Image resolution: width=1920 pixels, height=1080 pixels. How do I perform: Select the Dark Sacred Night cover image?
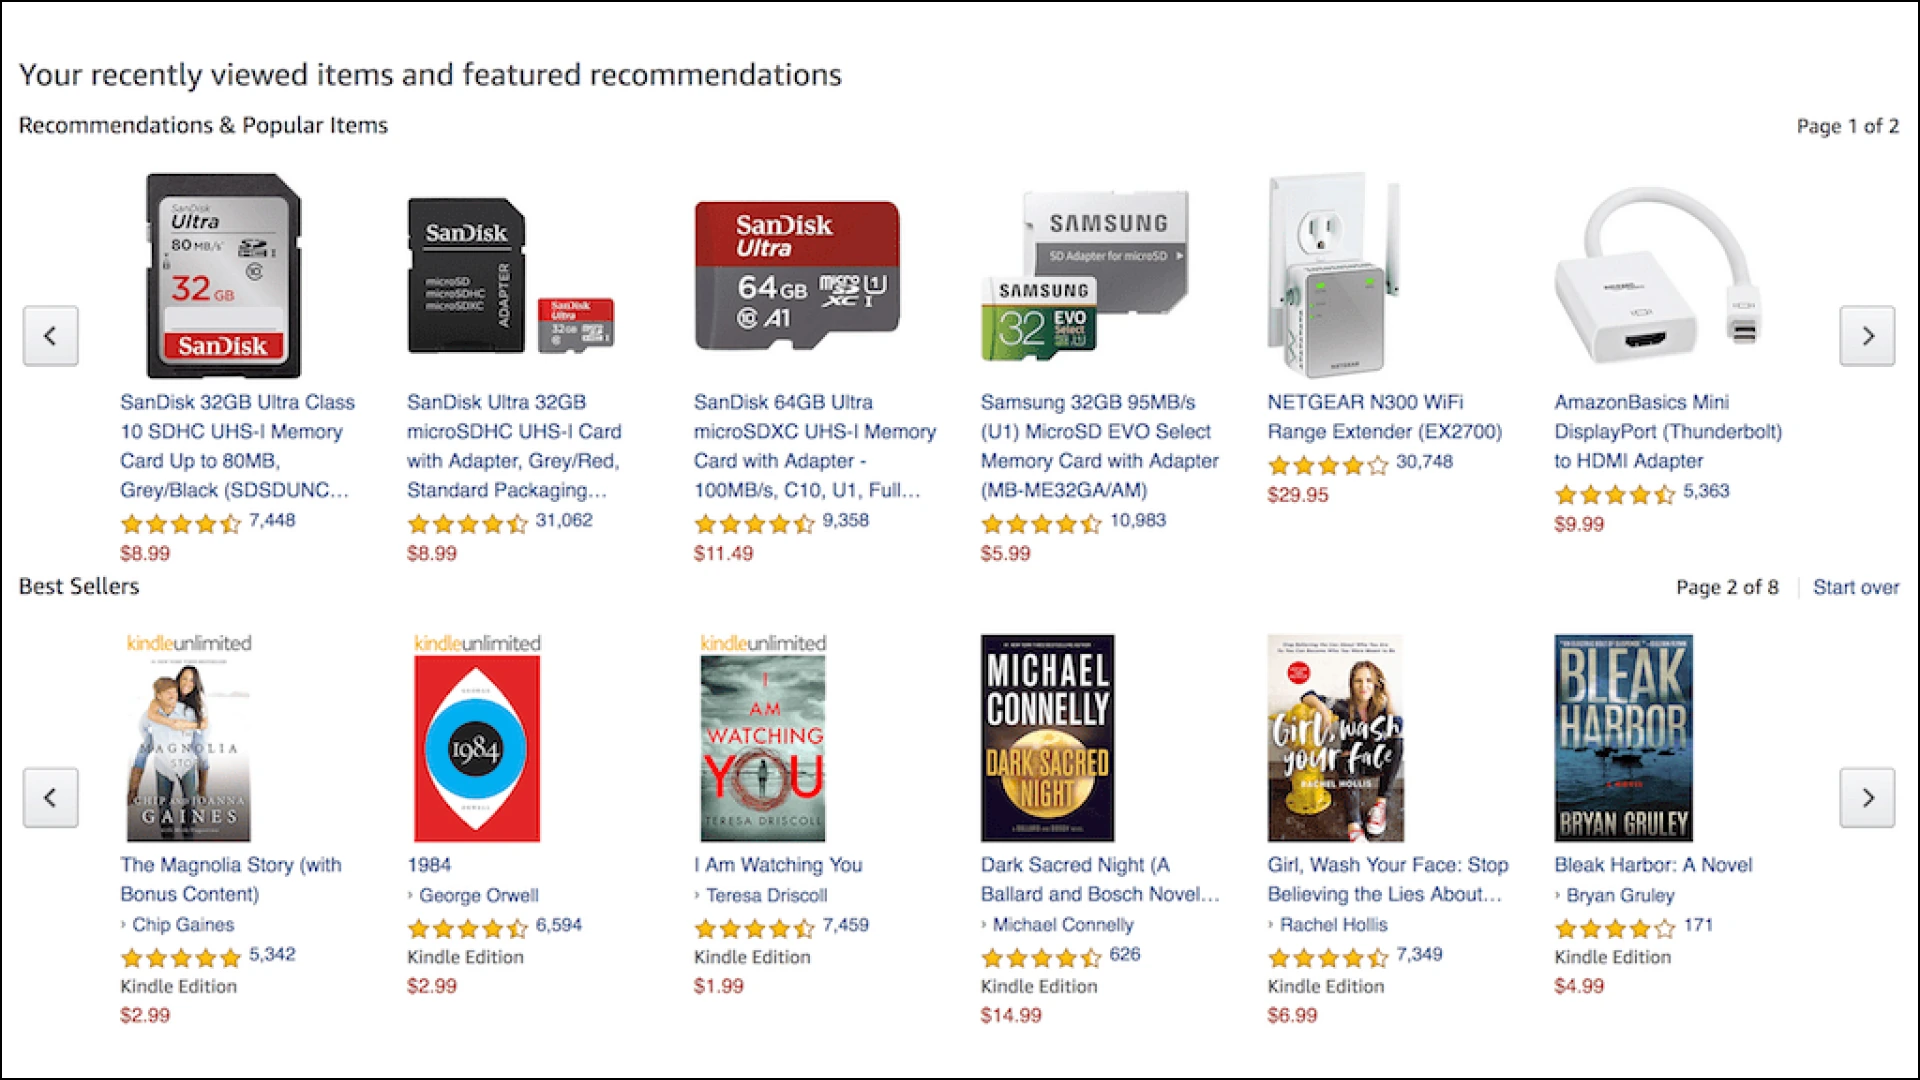1046,738
